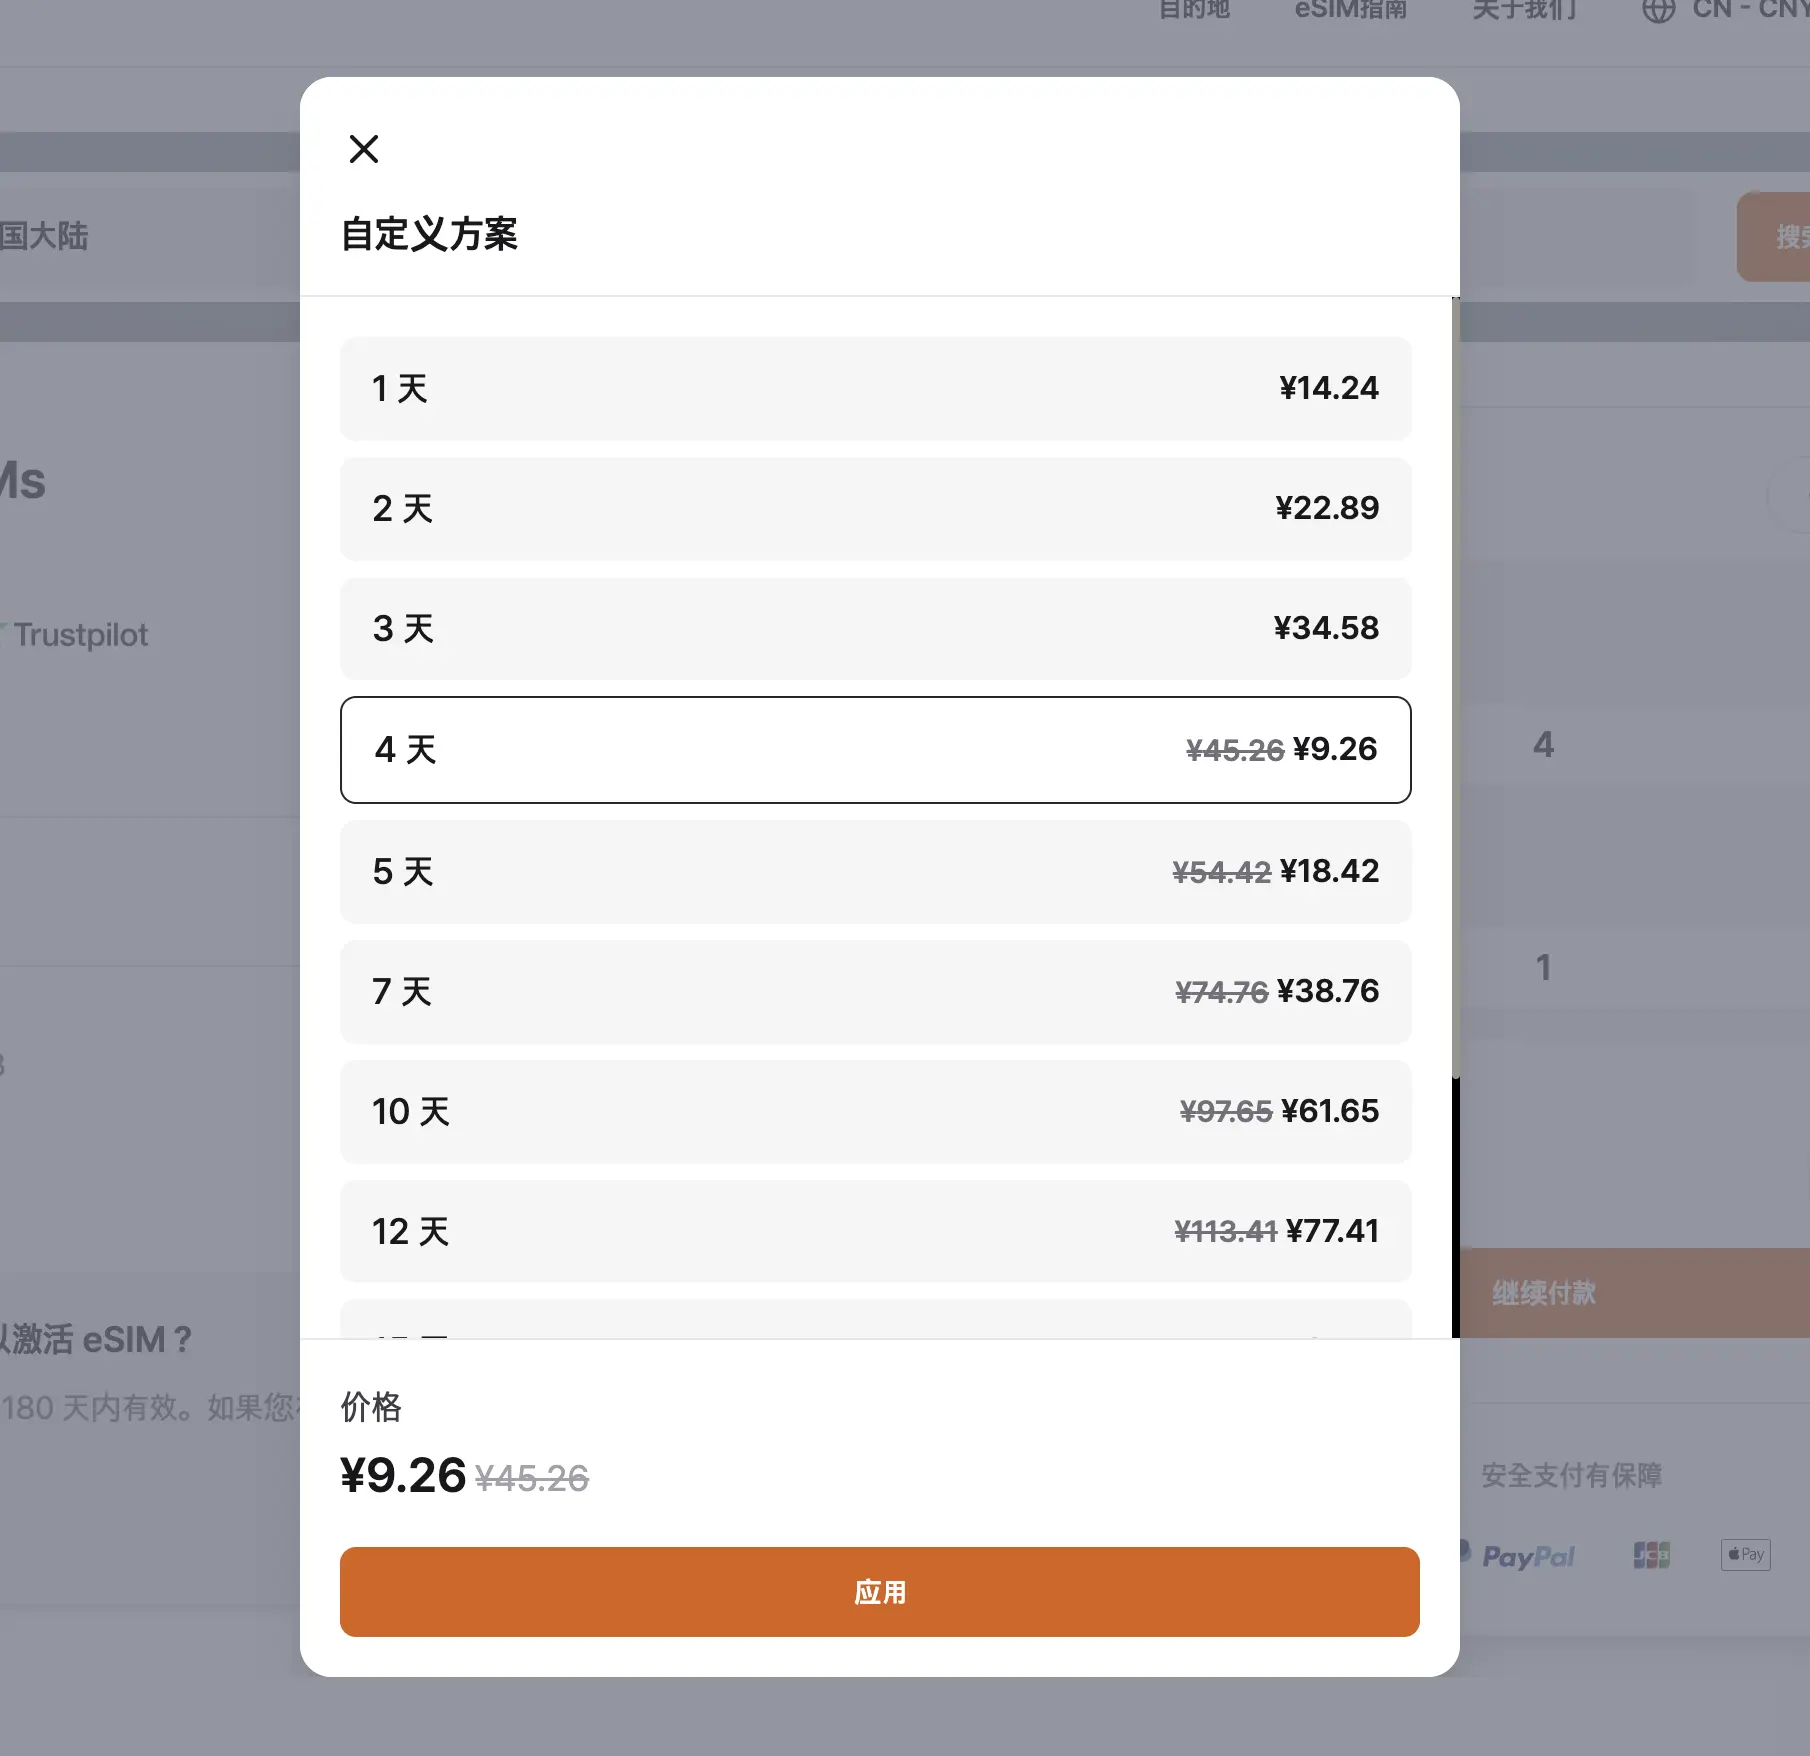The height and width of the screenshot is (1756, 1810).
Task: Open the 目的地 navigation item
Action: coord(1193,10)
